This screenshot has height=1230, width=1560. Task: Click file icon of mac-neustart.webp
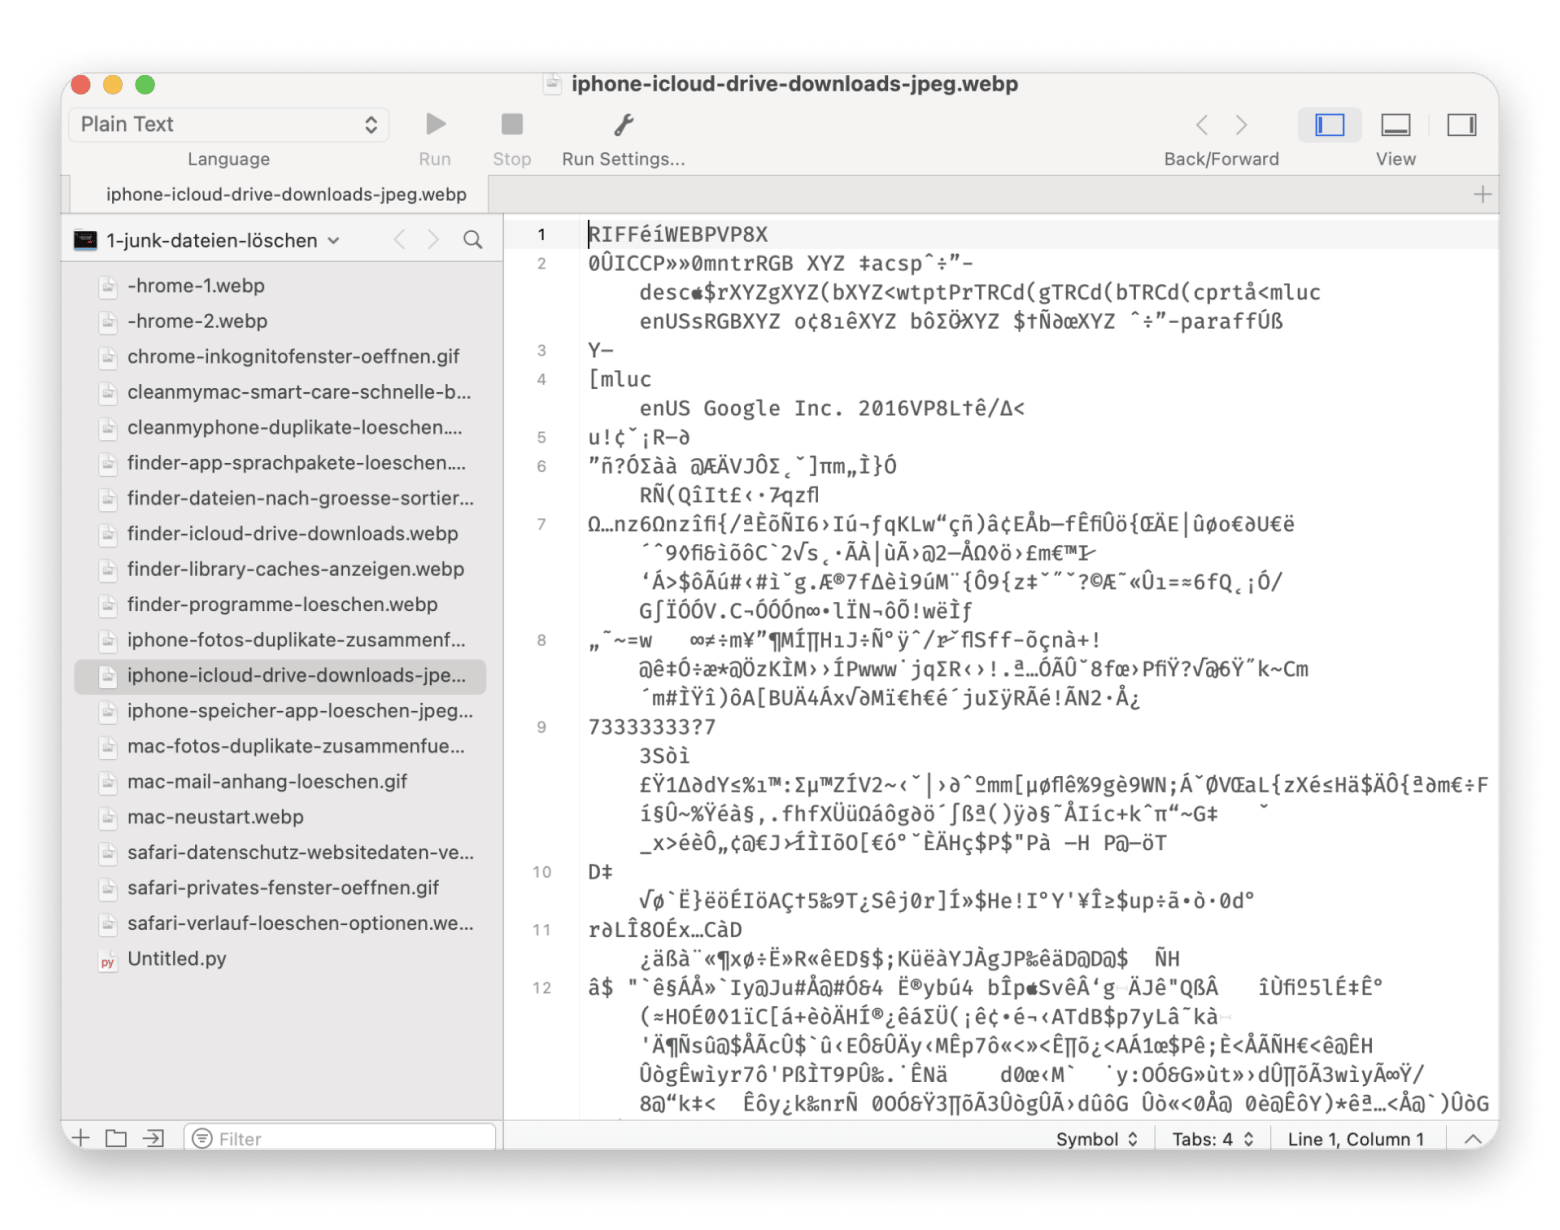(108, 818)
